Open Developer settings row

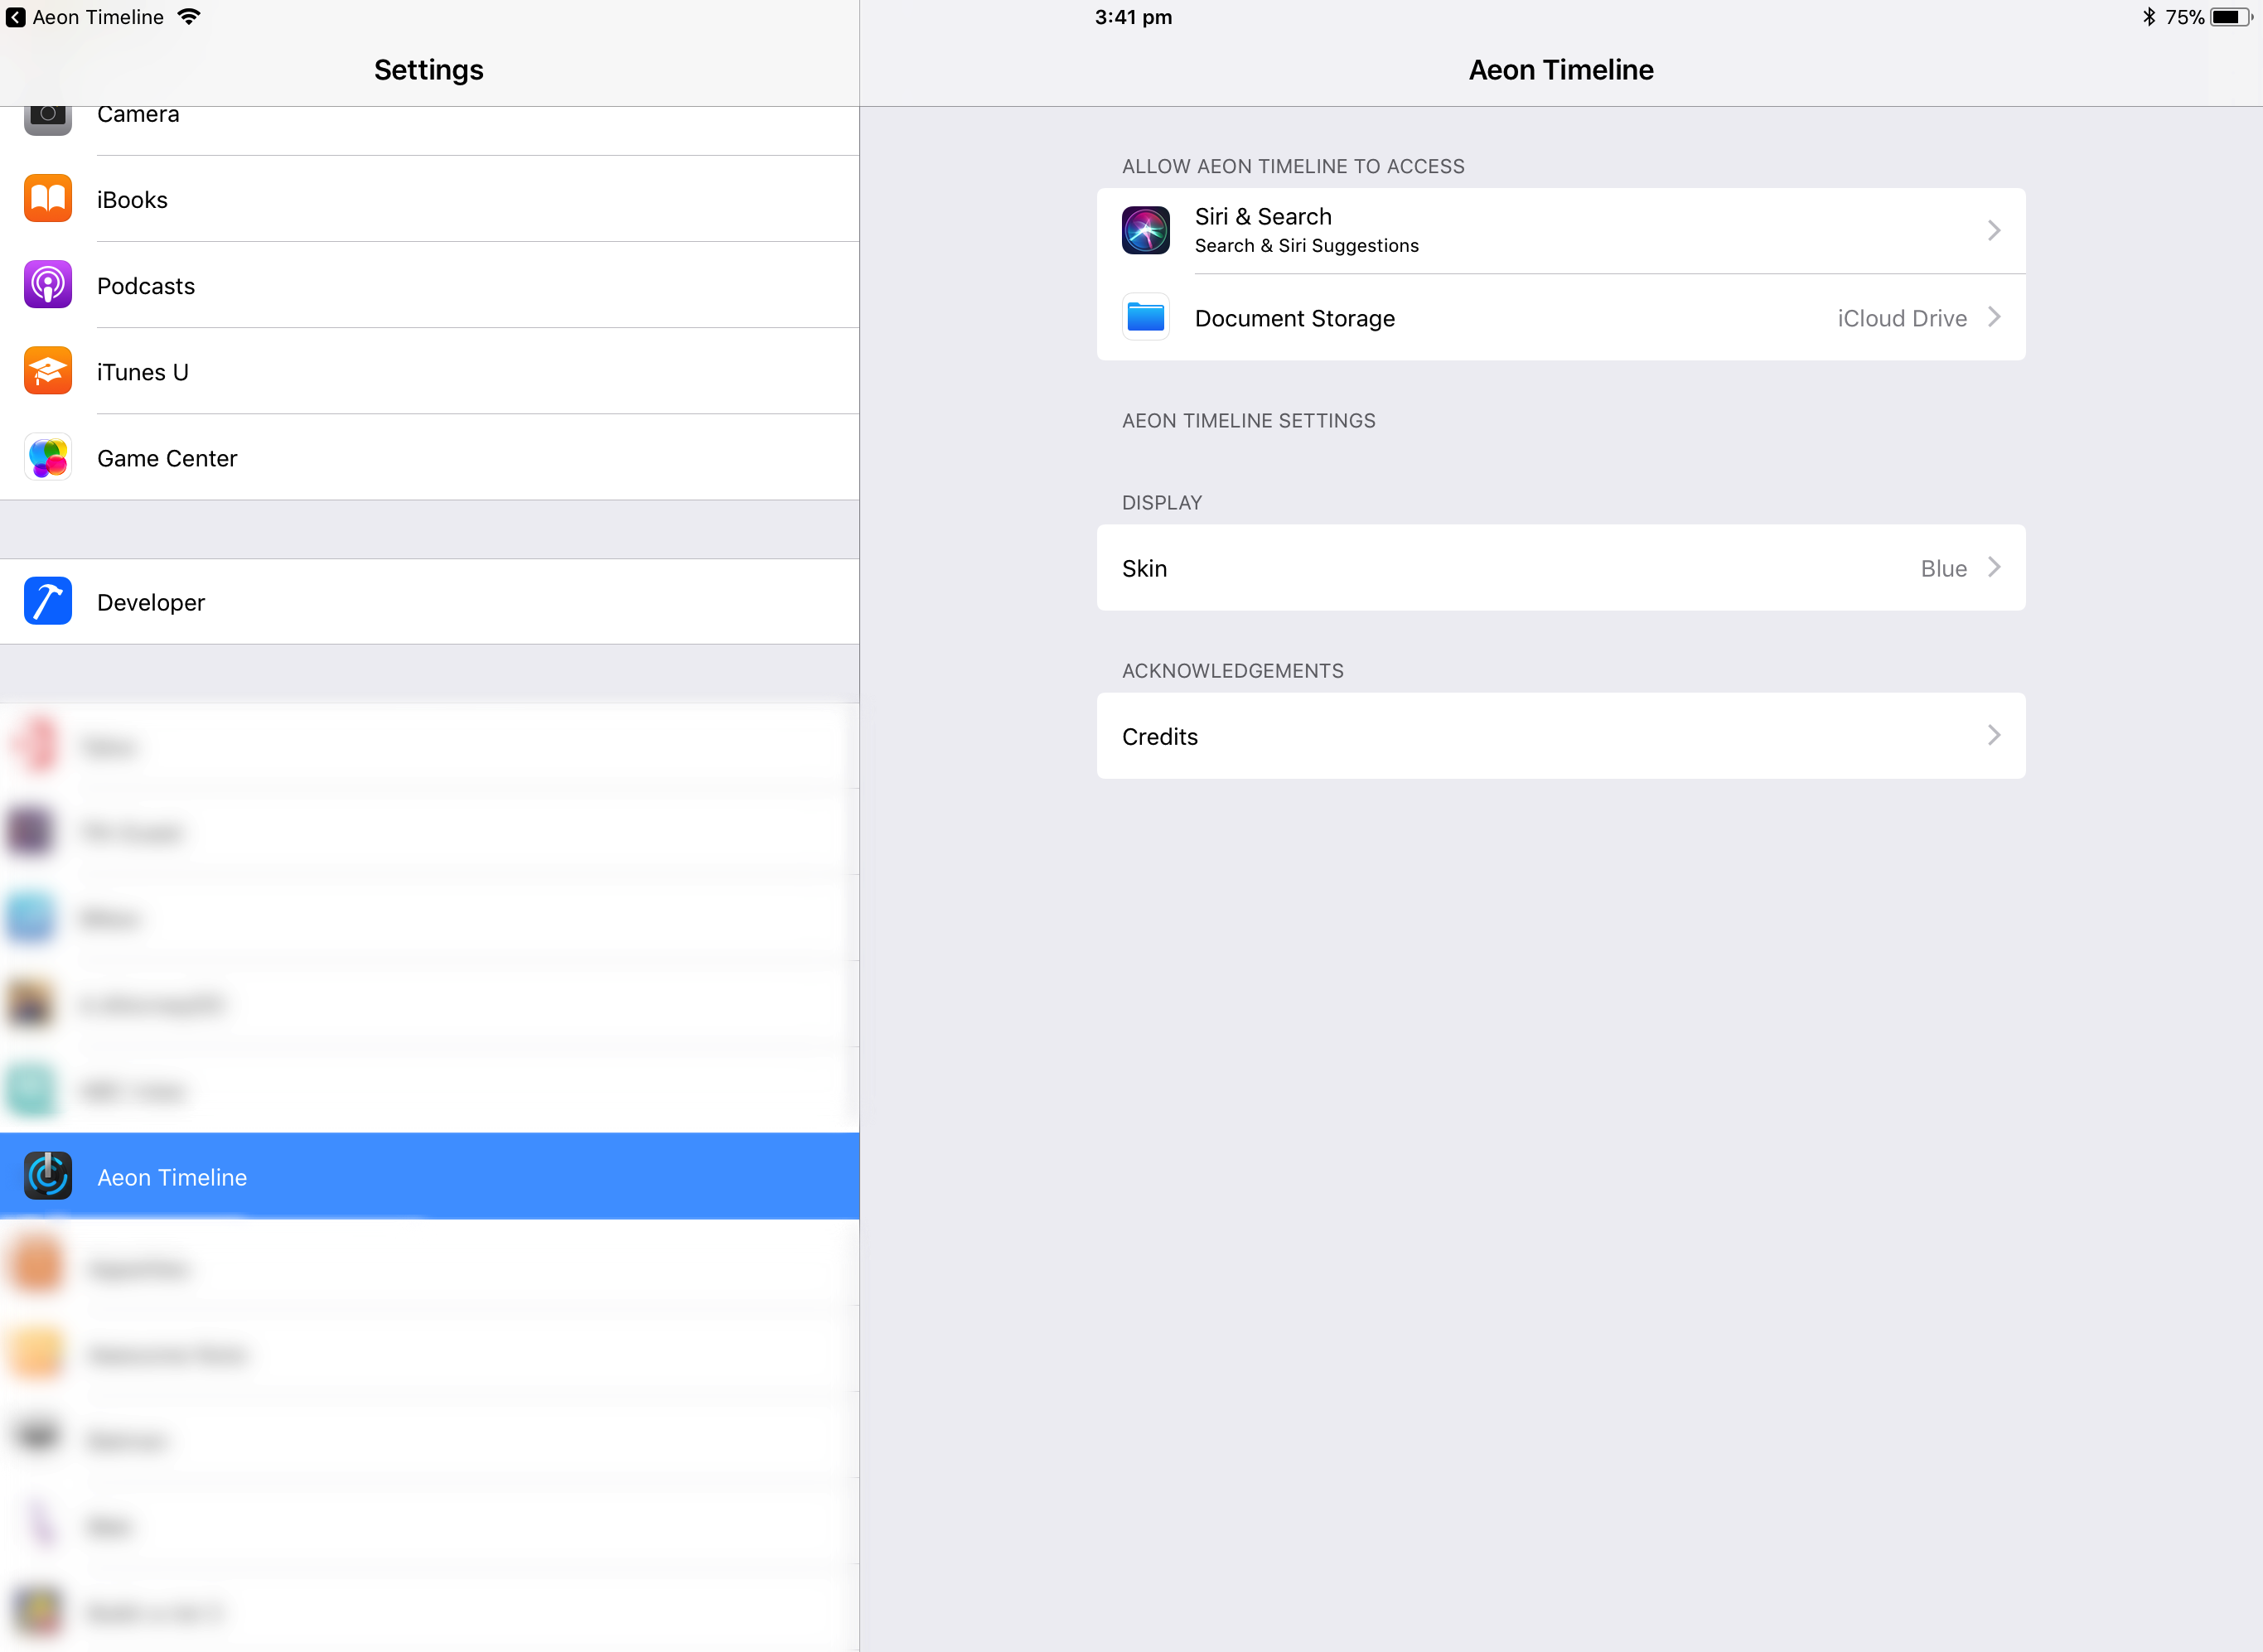(430, 601)
